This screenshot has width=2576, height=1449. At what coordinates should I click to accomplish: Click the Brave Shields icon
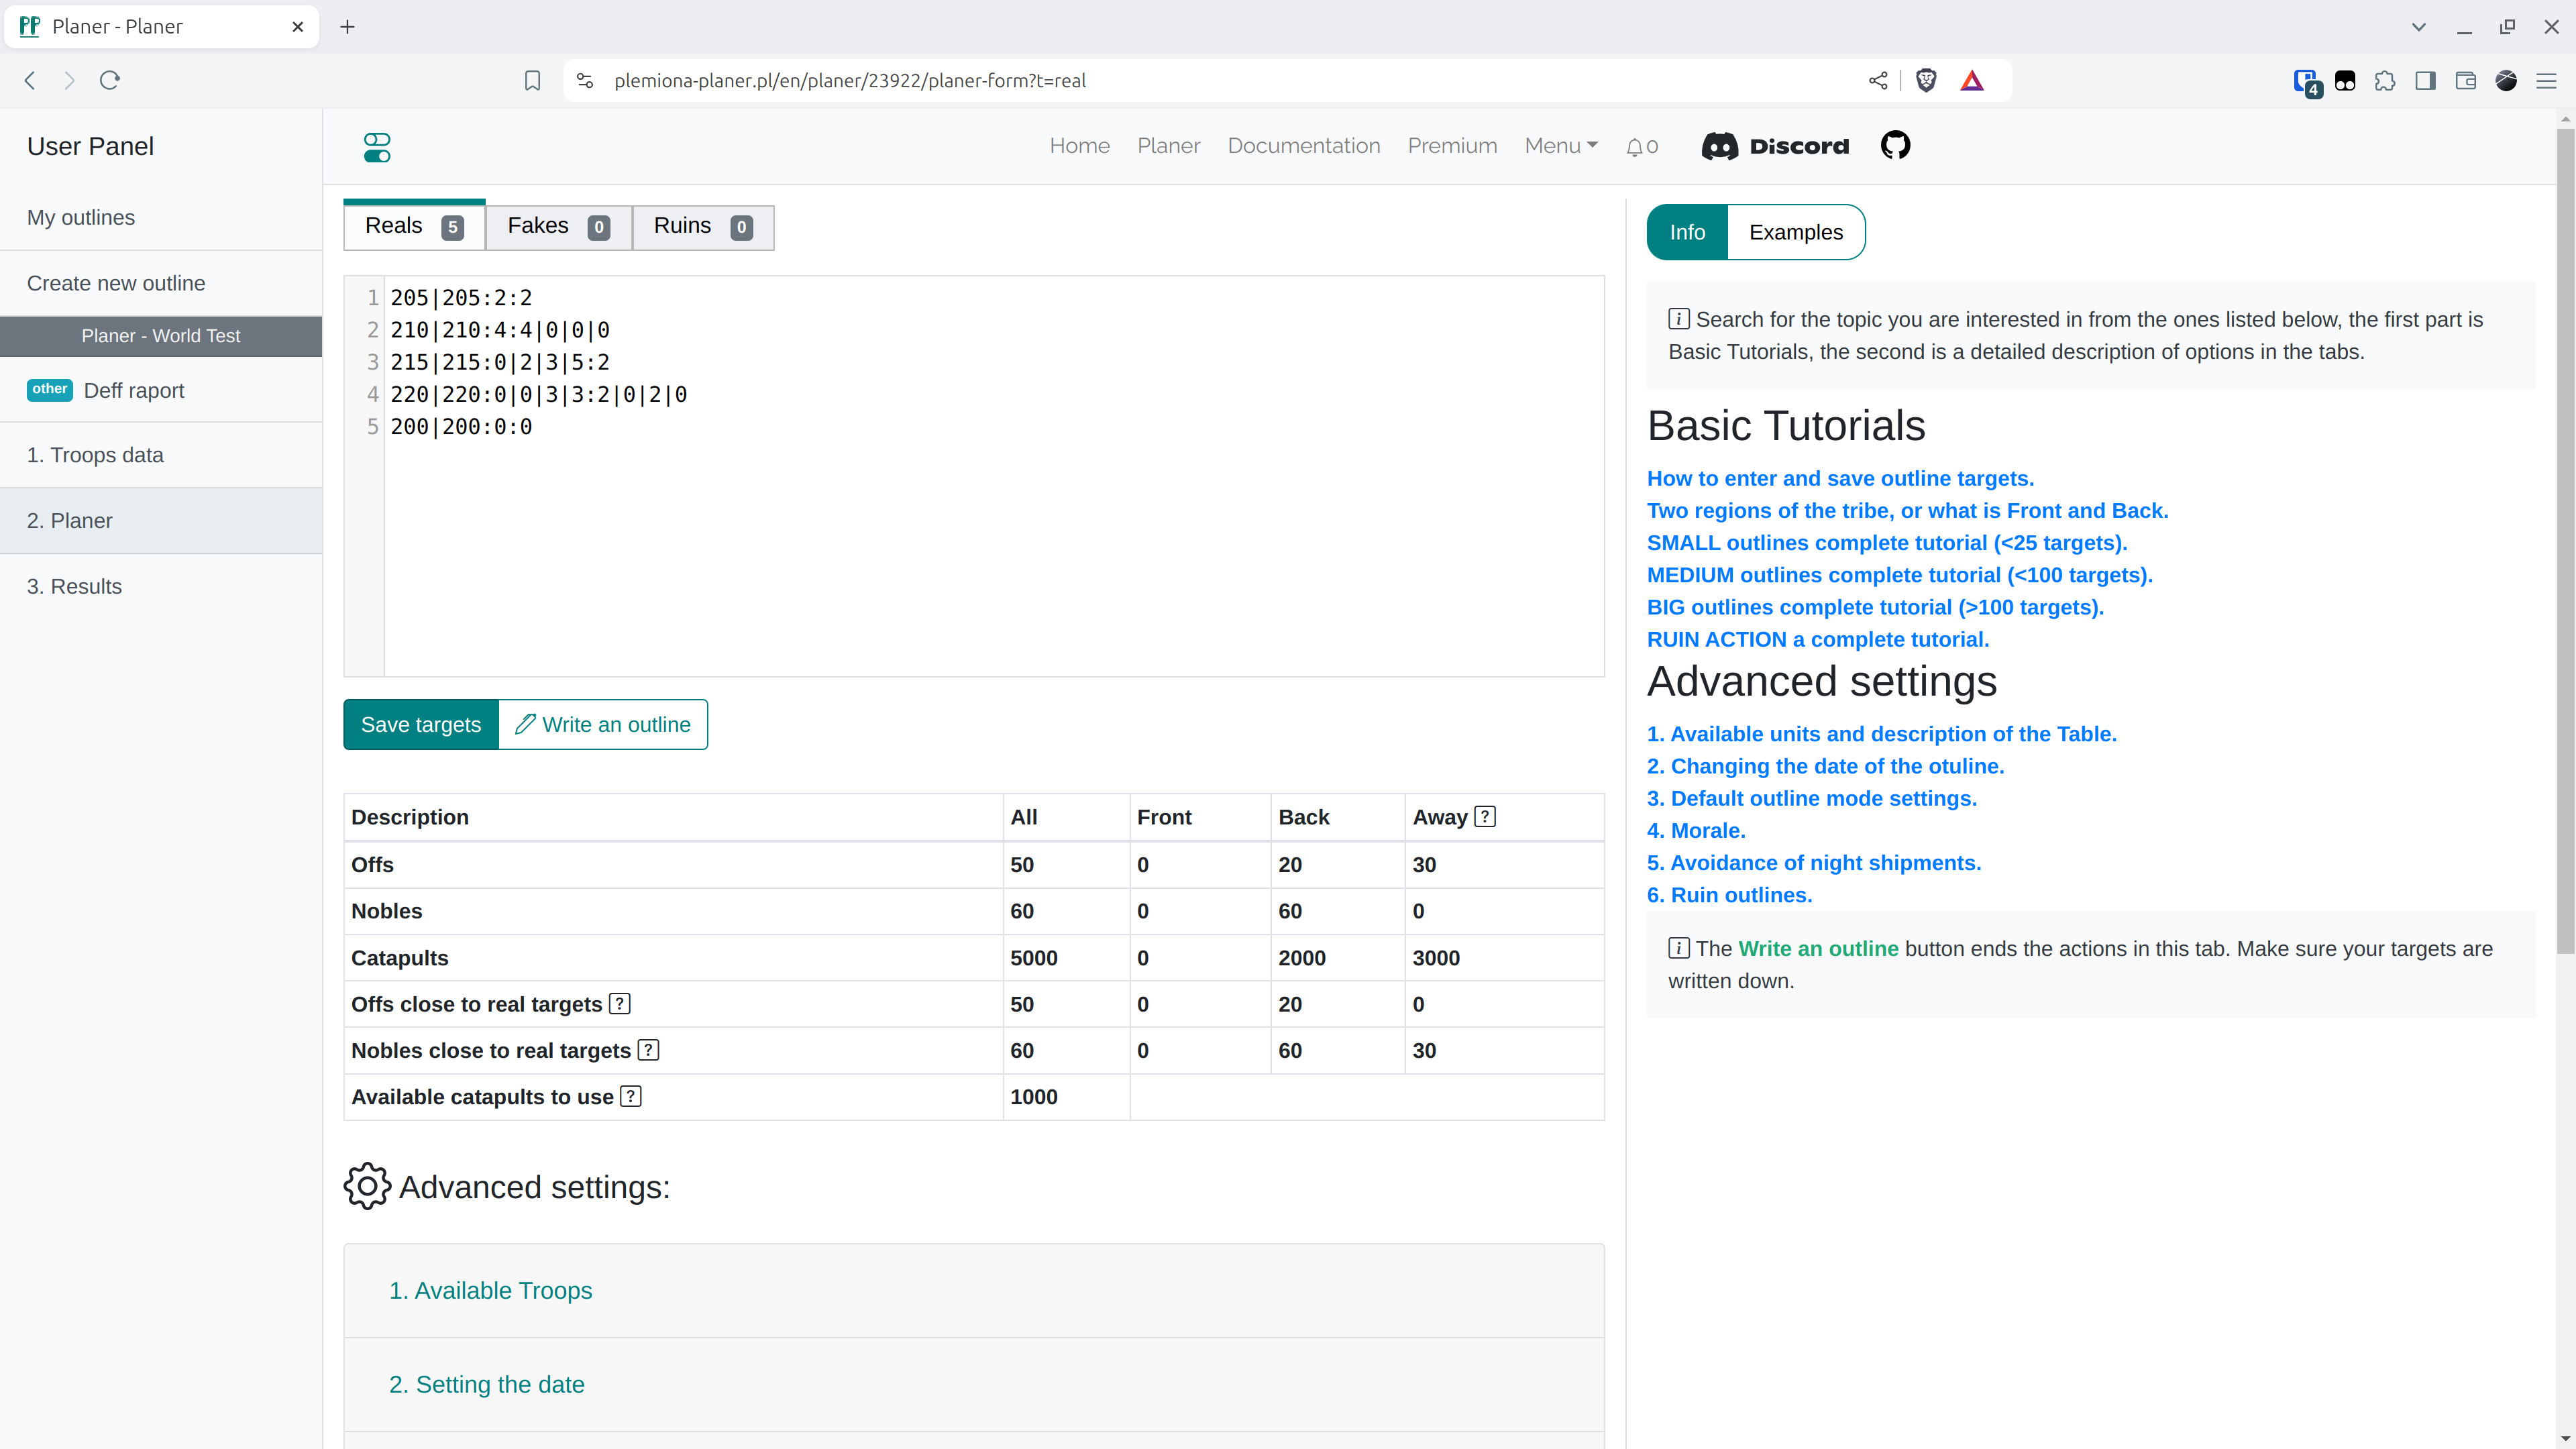tap(1925, 81)
